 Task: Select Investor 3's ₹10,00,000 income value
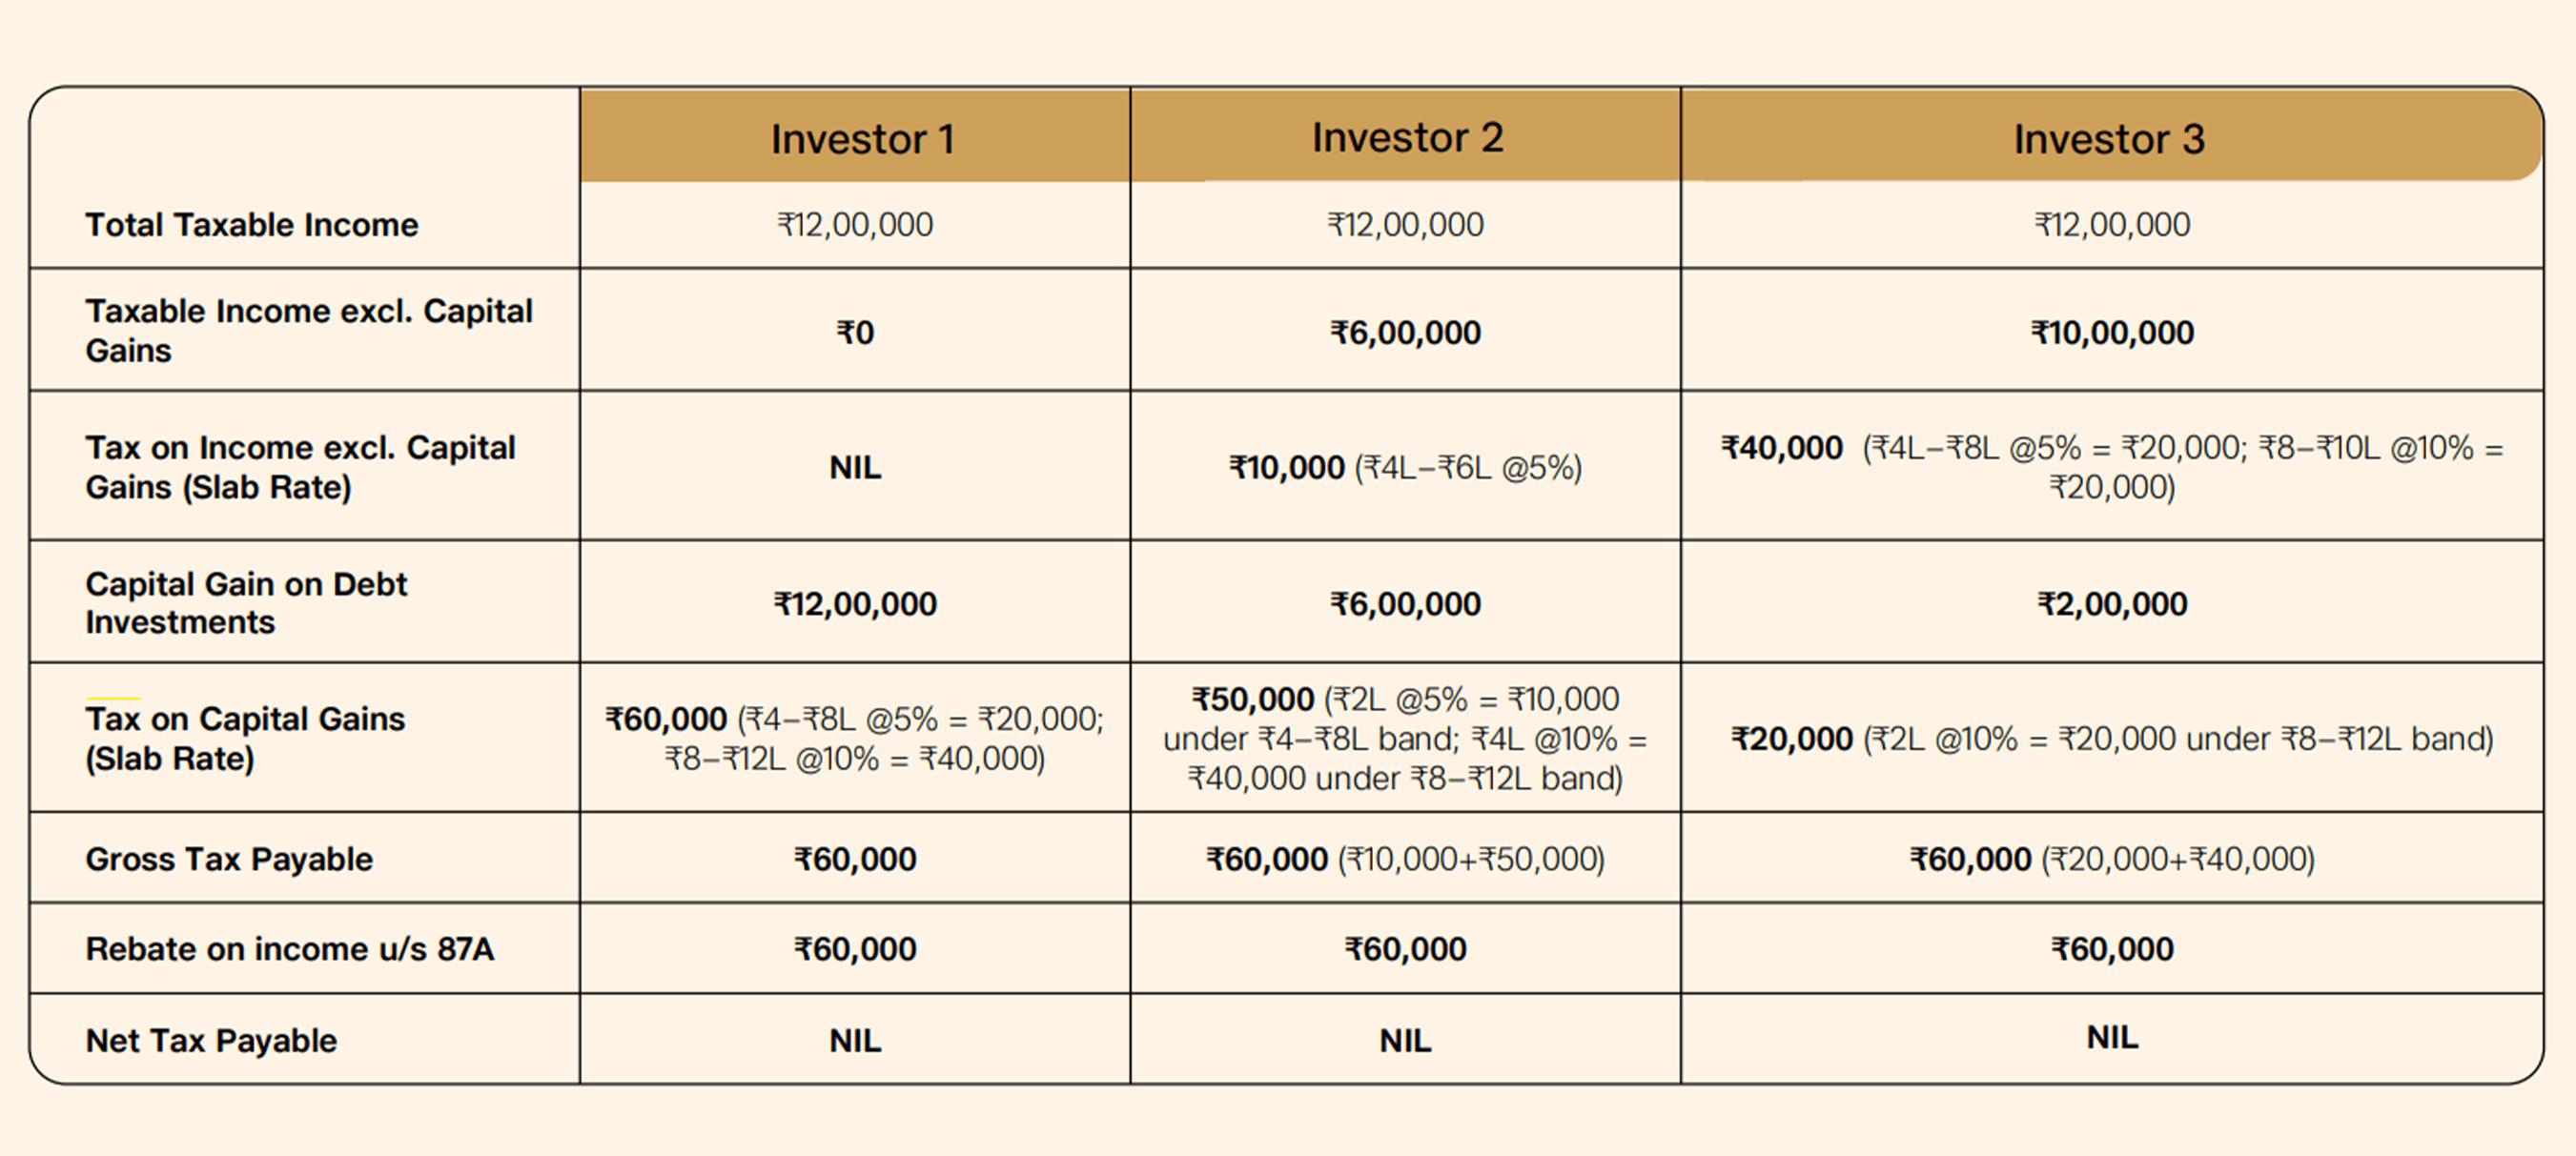(2112, 332)
